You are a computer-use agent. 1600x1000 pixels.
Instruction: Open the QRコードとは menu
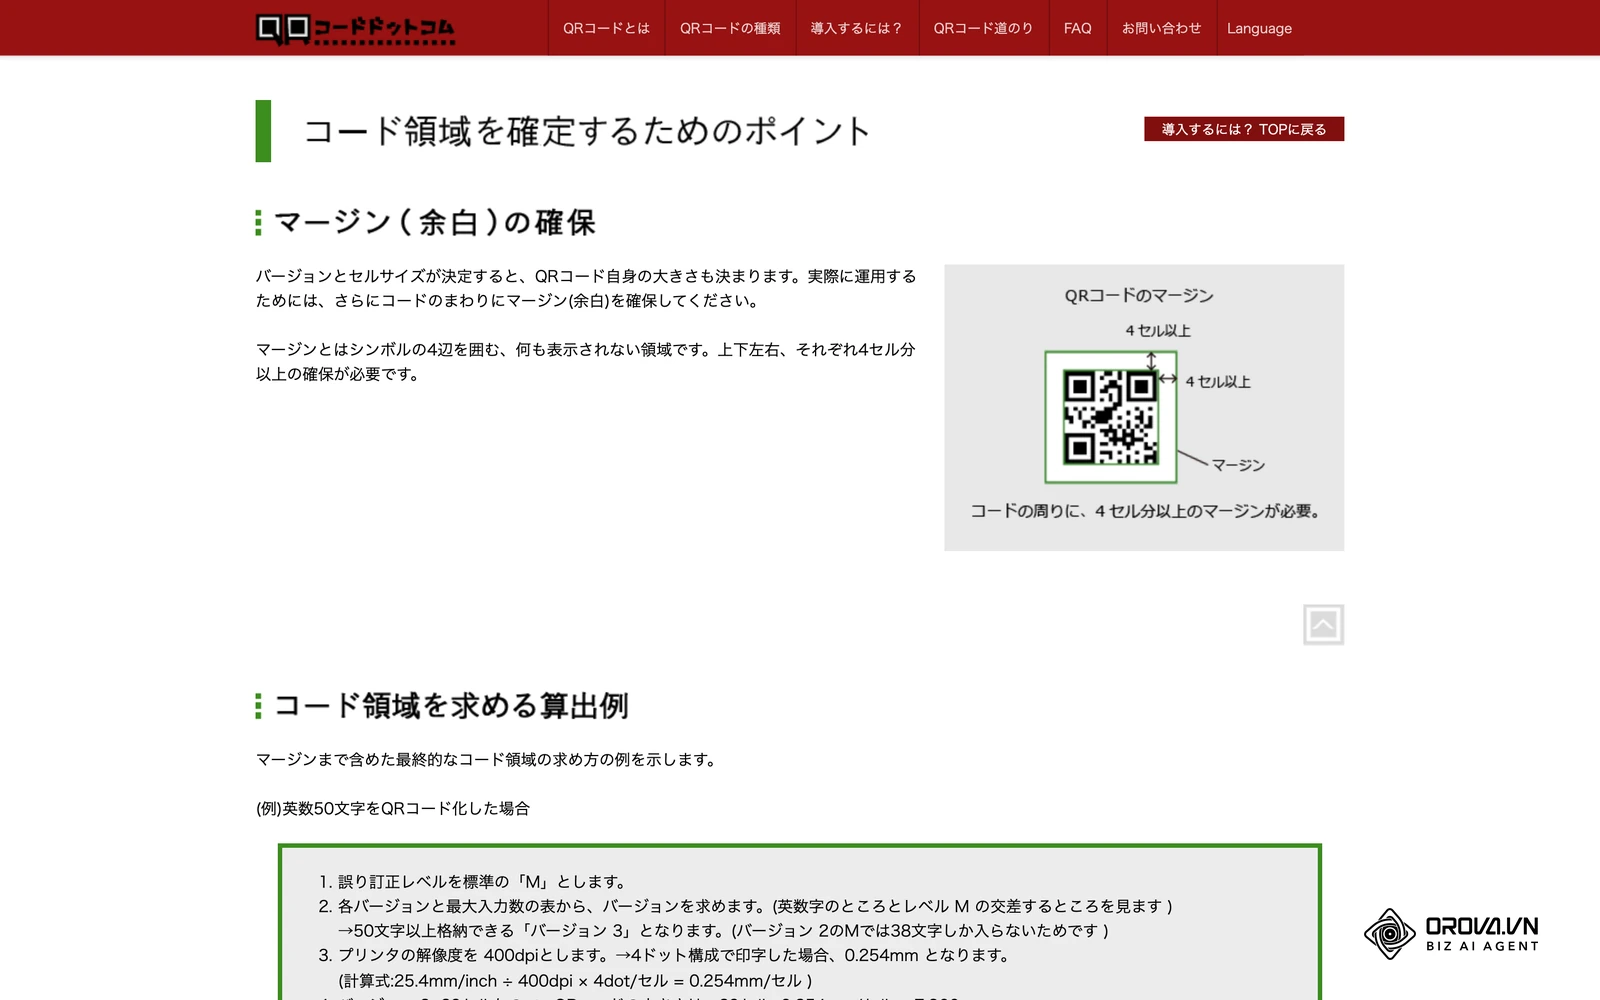click(x=606, y=28)
